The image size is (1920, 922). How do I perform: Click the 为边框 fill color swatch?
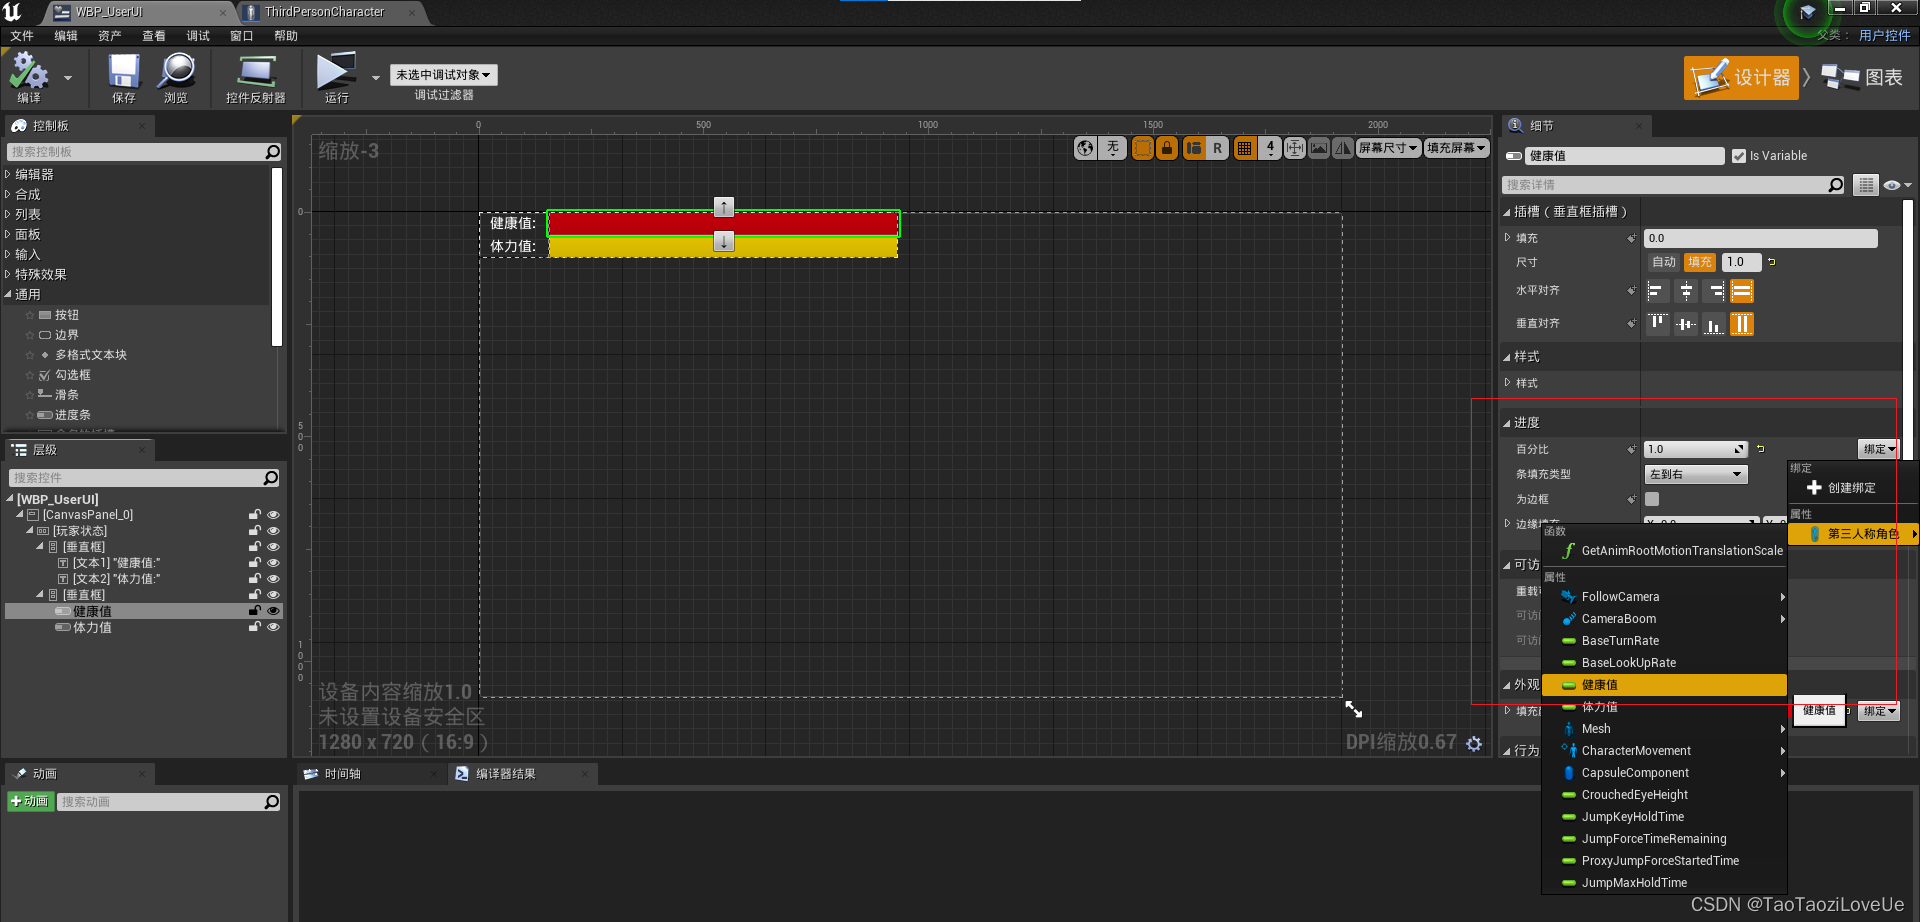(x=1652, y=499)
